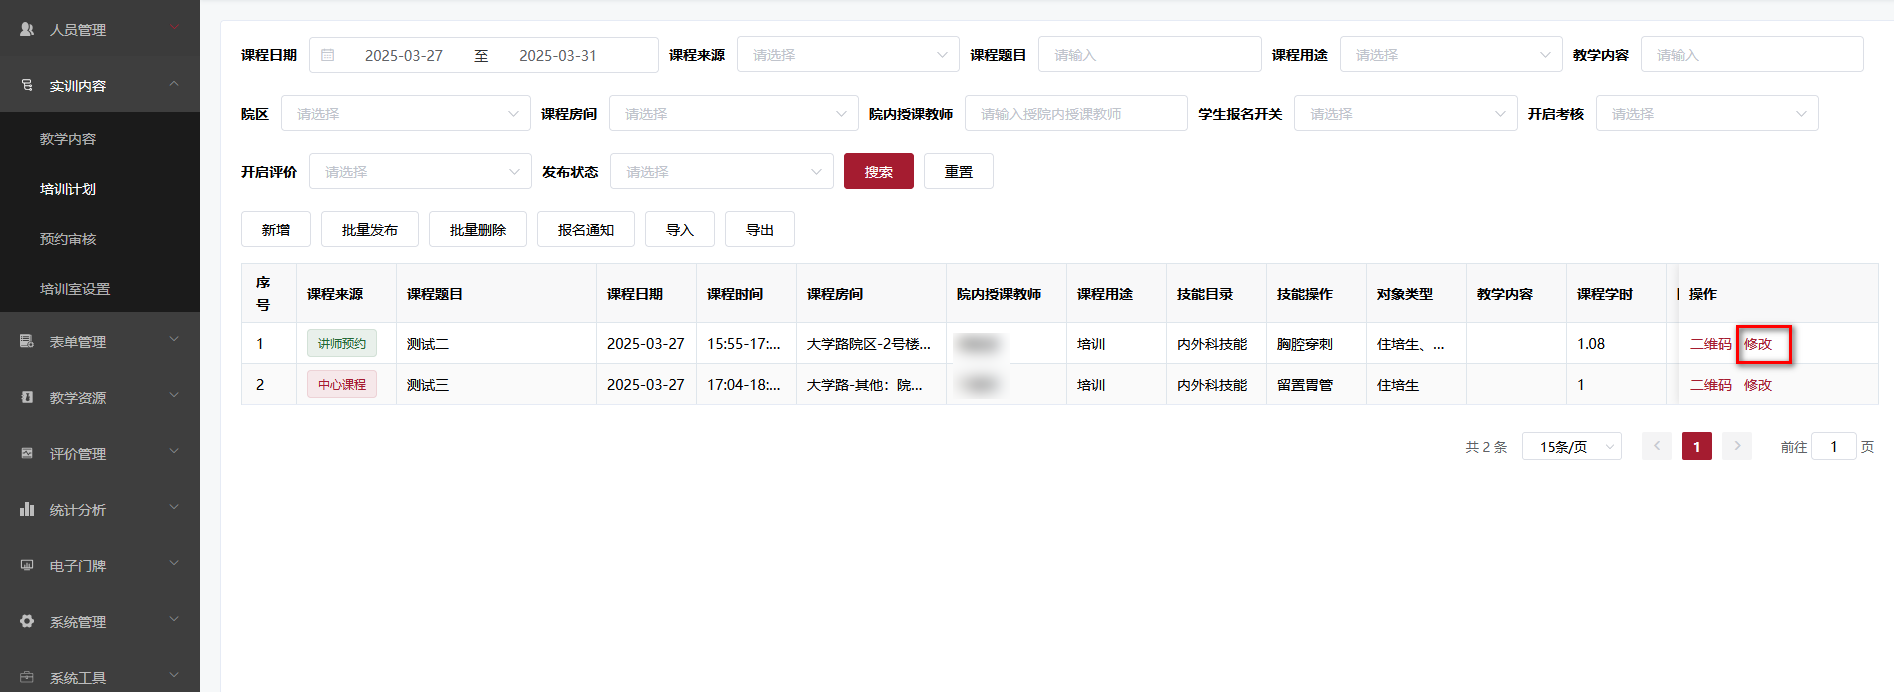Open 培训室设置 in sidebar submenu
Image resolution: width=1894 pixels, height=692 pixels.
click(100, 289)
